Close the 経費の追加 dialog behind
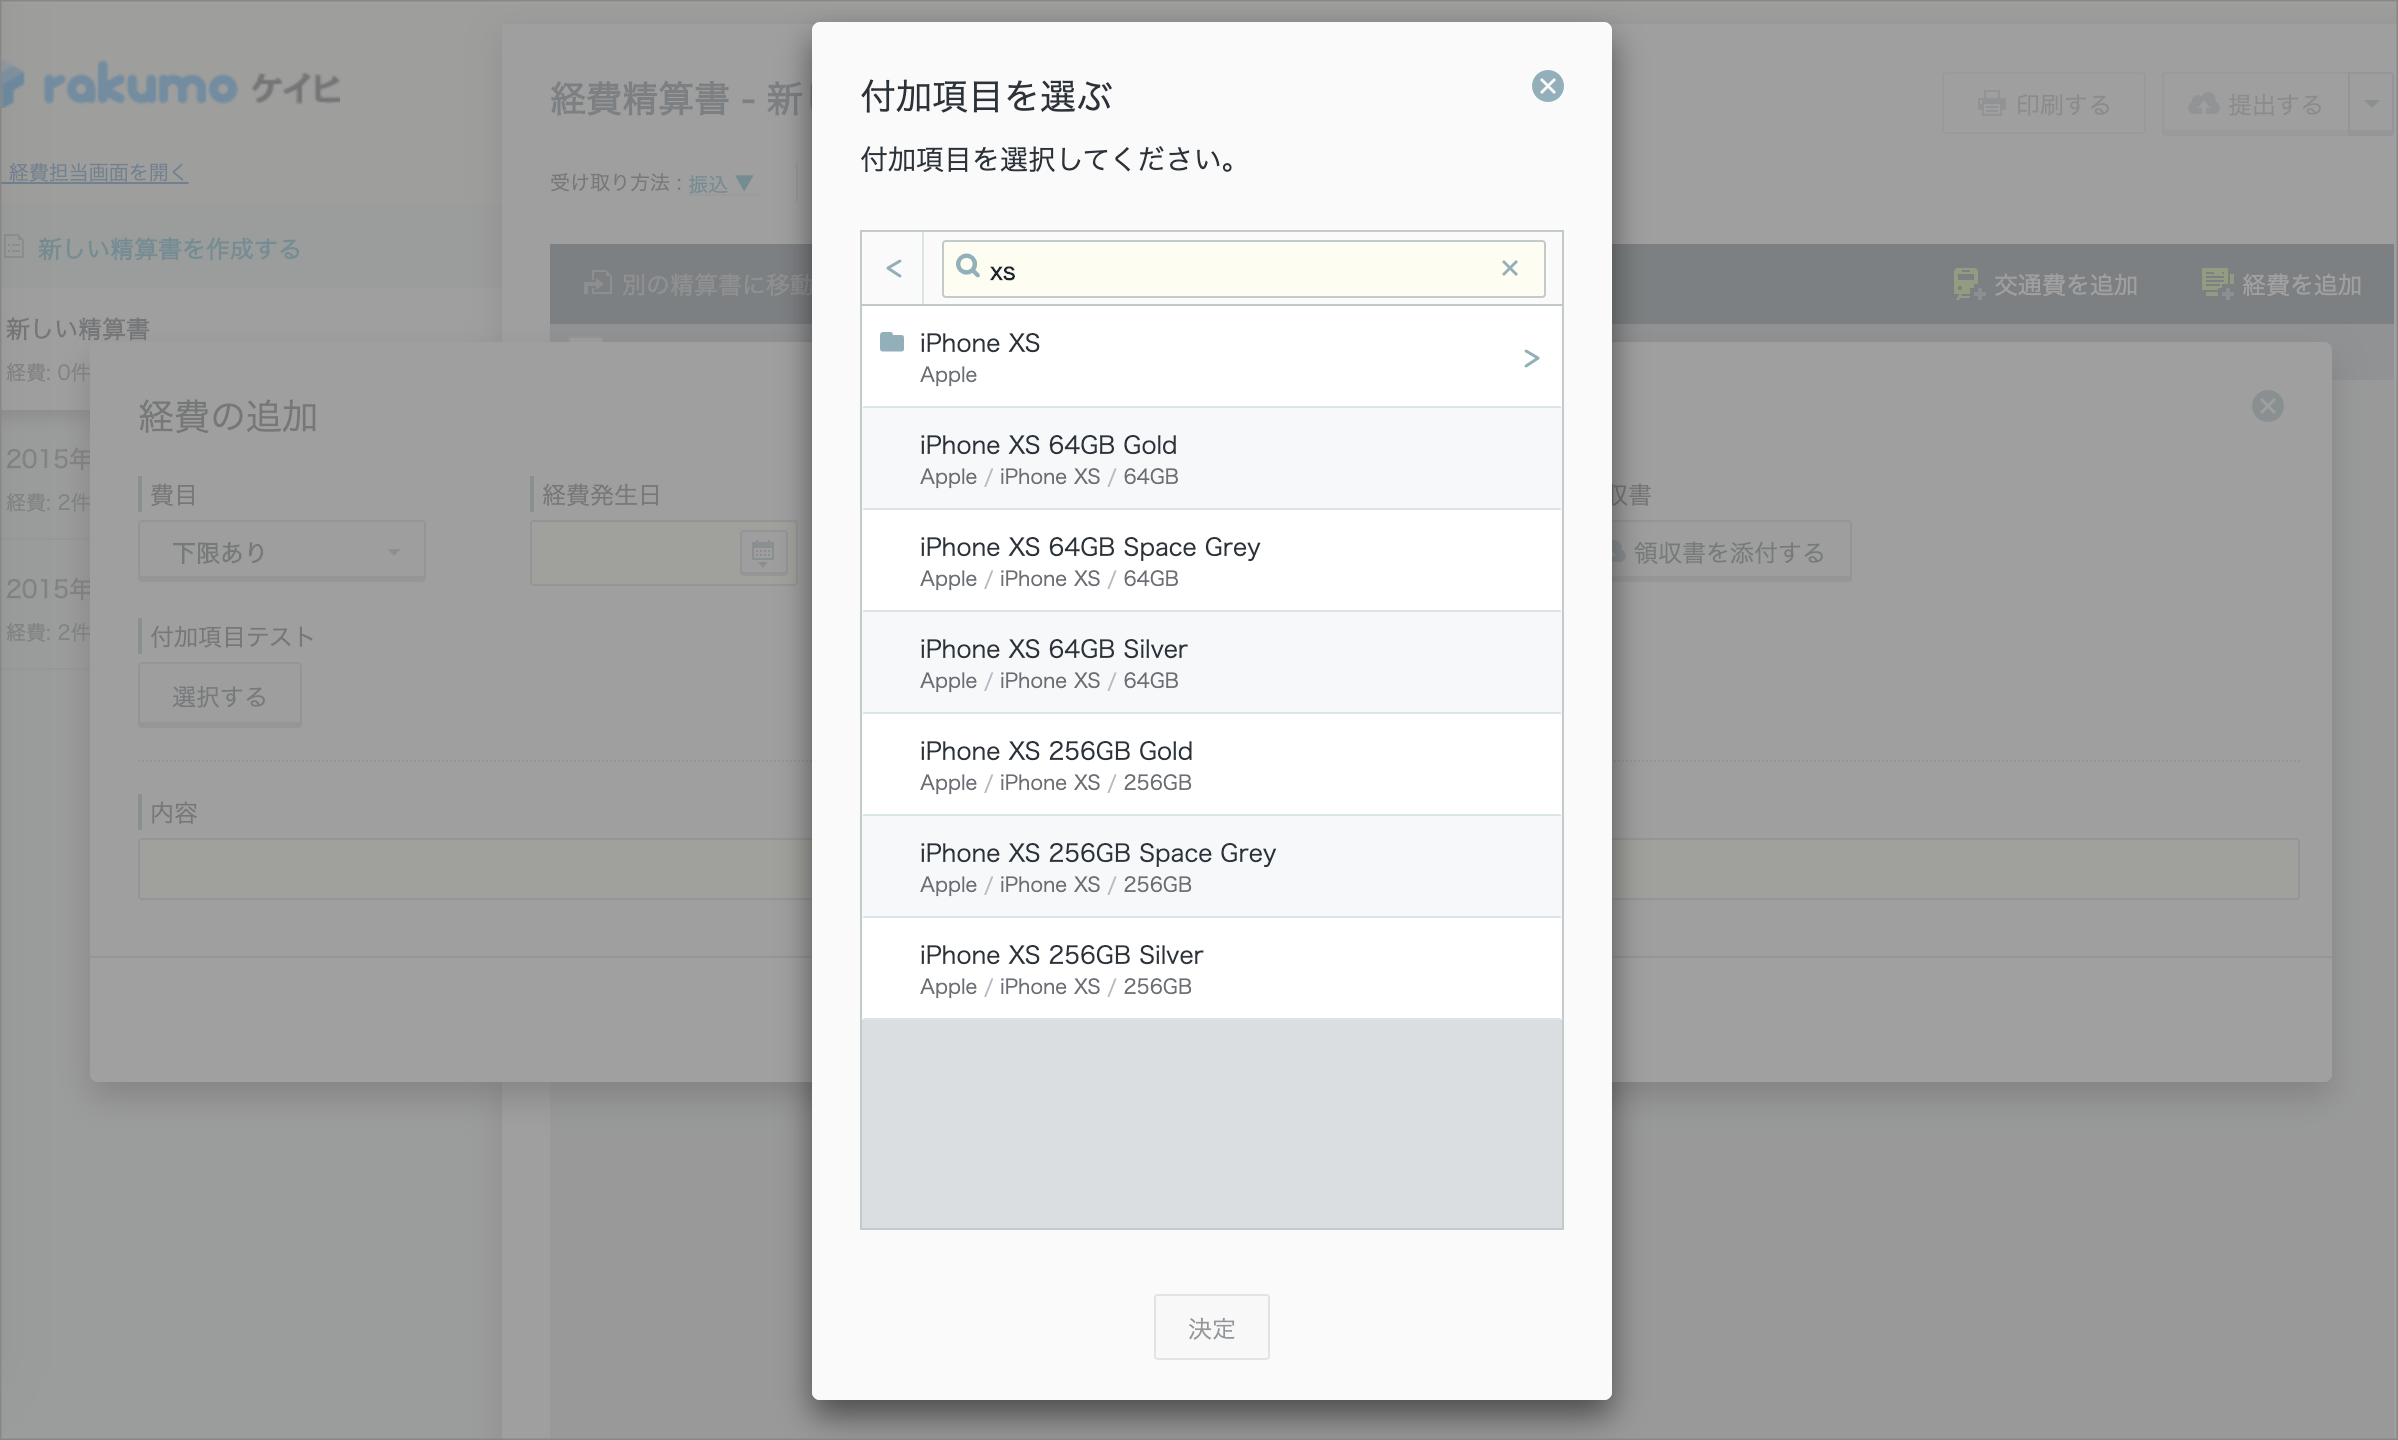Viewport: 2398px width, 1440px height. [x=2267, y=406]
